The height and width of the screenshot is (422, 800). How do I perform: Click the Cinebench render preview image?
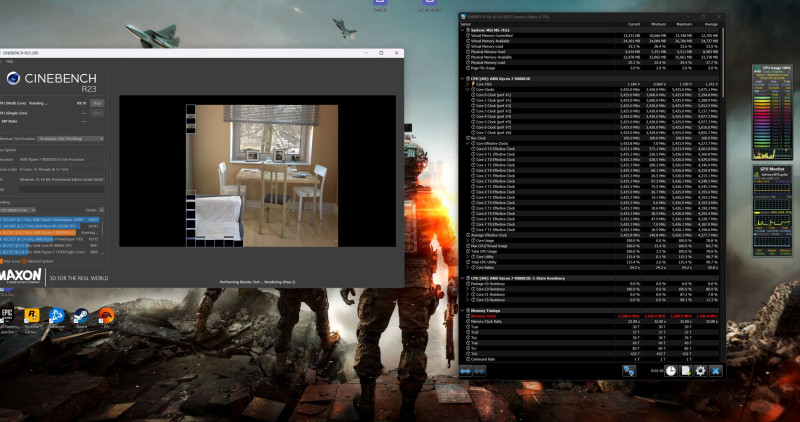coord(262,176)
